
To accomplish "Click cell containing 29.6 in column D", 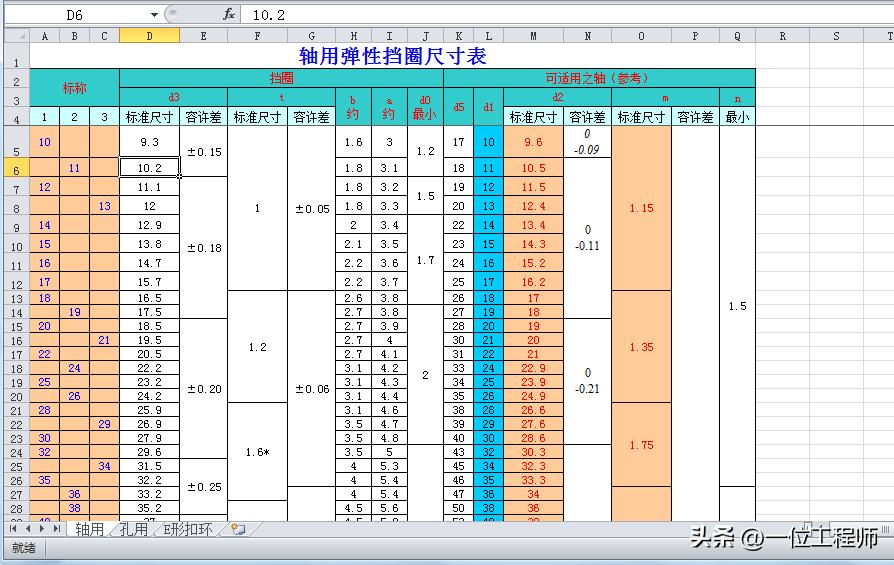I will (x=149, y=452).
